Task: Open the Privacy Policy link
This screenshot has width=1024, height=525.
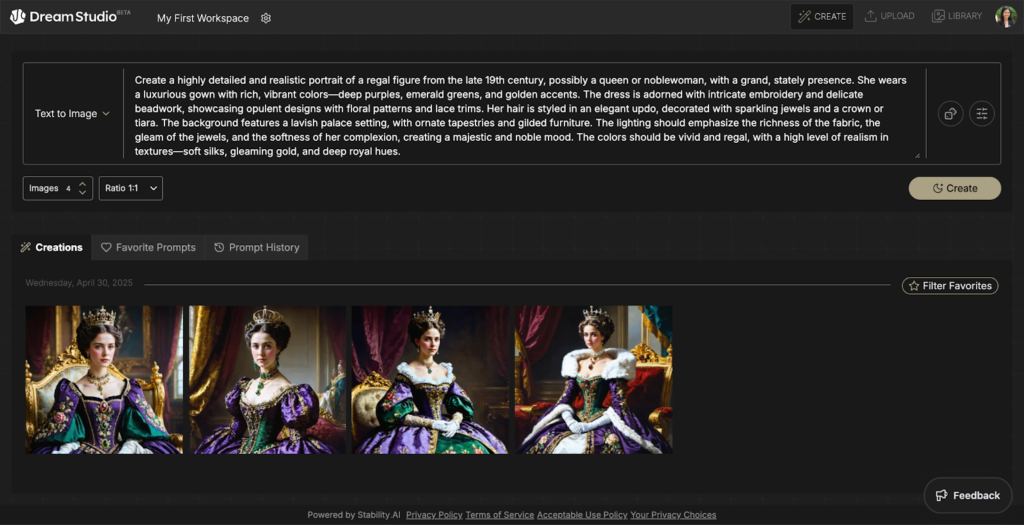Action: [x=434, y=515]
